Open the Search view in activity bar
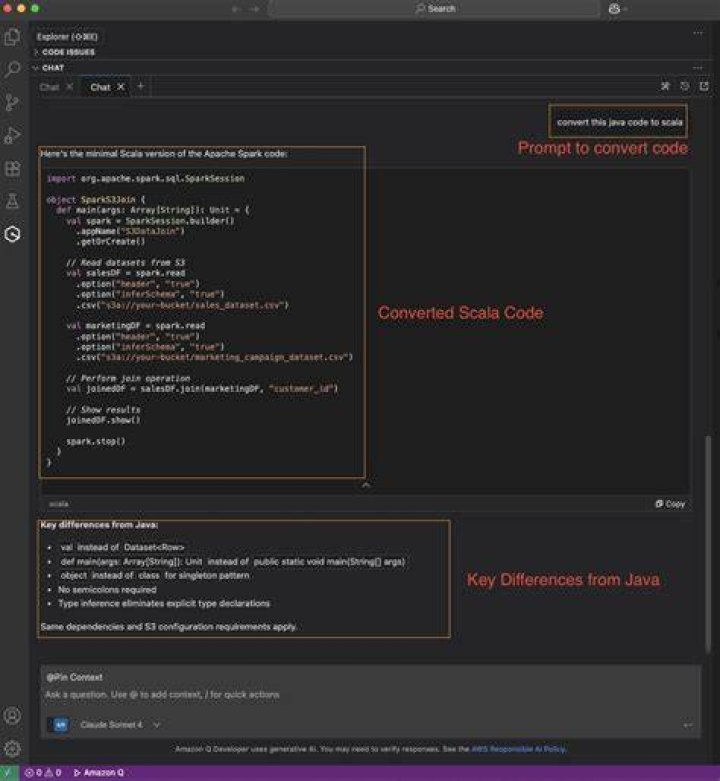720x781 pixels. 12,69
